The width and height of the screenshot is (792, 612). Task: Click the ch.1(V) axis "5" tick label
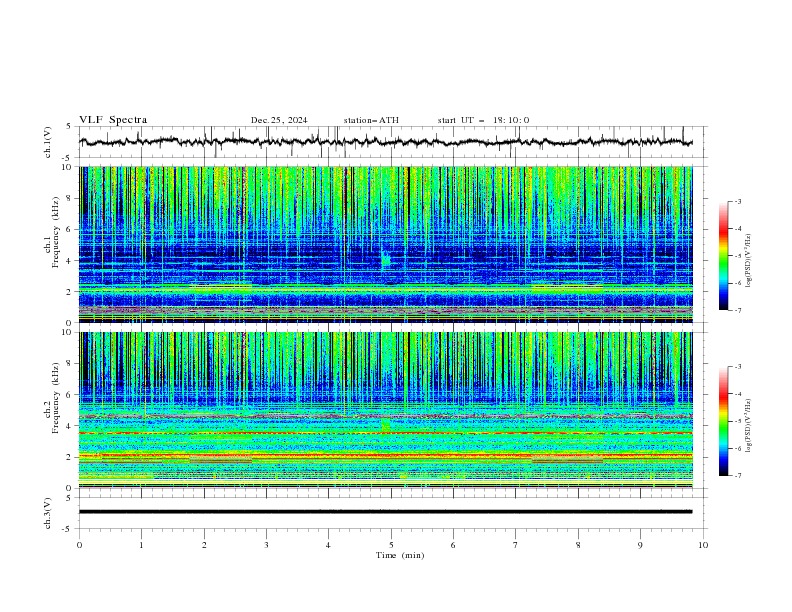click(69, 127)
